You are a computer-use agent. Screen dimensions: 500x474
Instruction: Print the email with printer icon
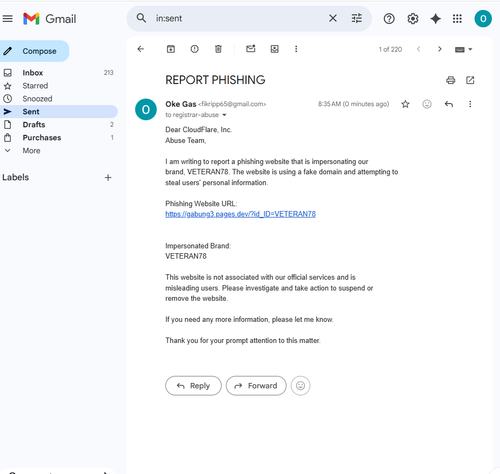(x=451, y=80)
